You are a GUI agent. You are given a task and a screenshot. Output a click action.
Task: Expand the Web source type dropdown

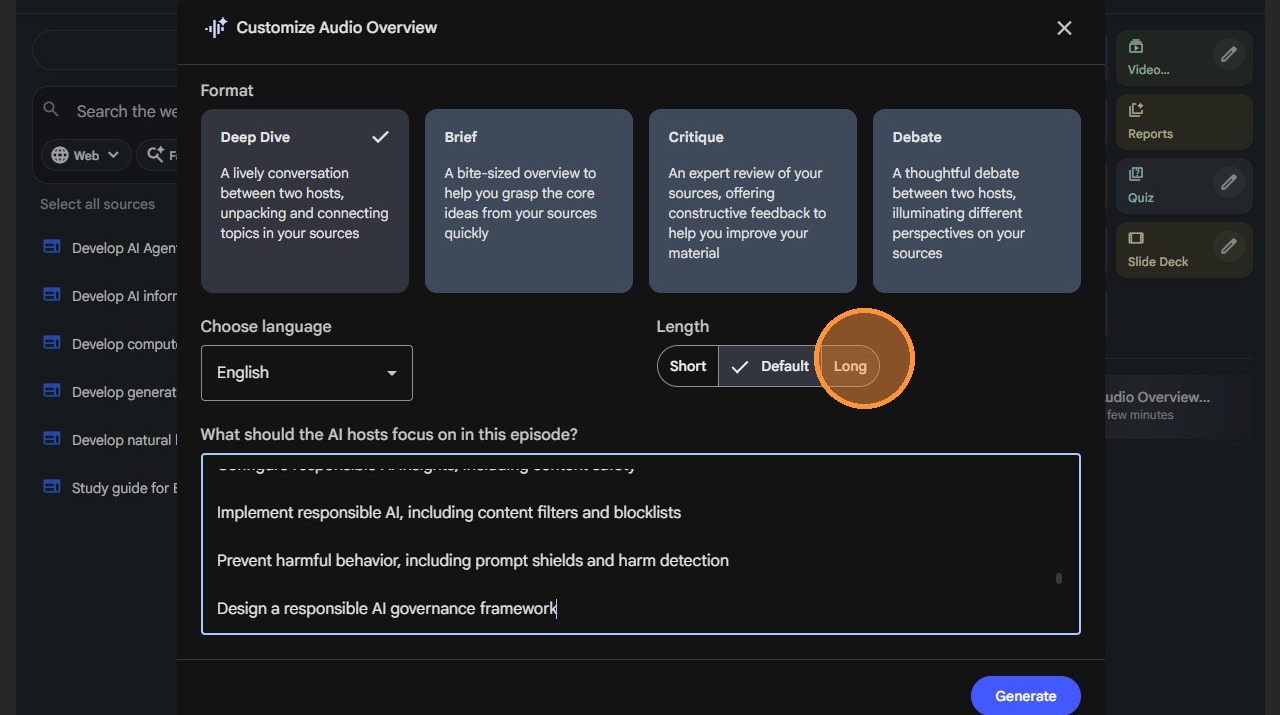[x=86, y=155]
